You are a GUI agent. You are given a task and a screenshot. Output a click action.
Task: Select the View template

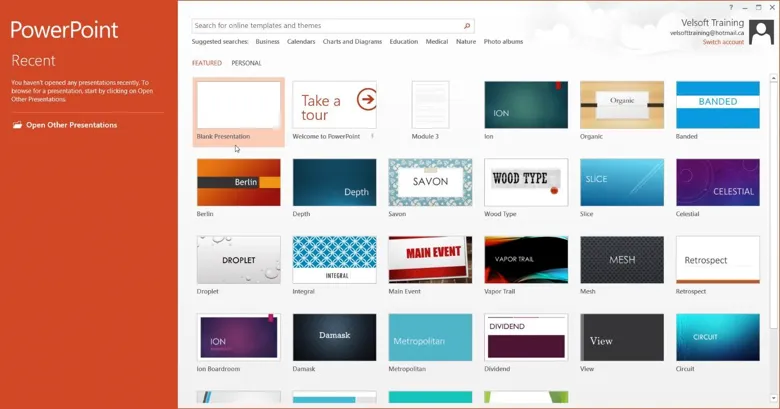[x=622, y=337]
